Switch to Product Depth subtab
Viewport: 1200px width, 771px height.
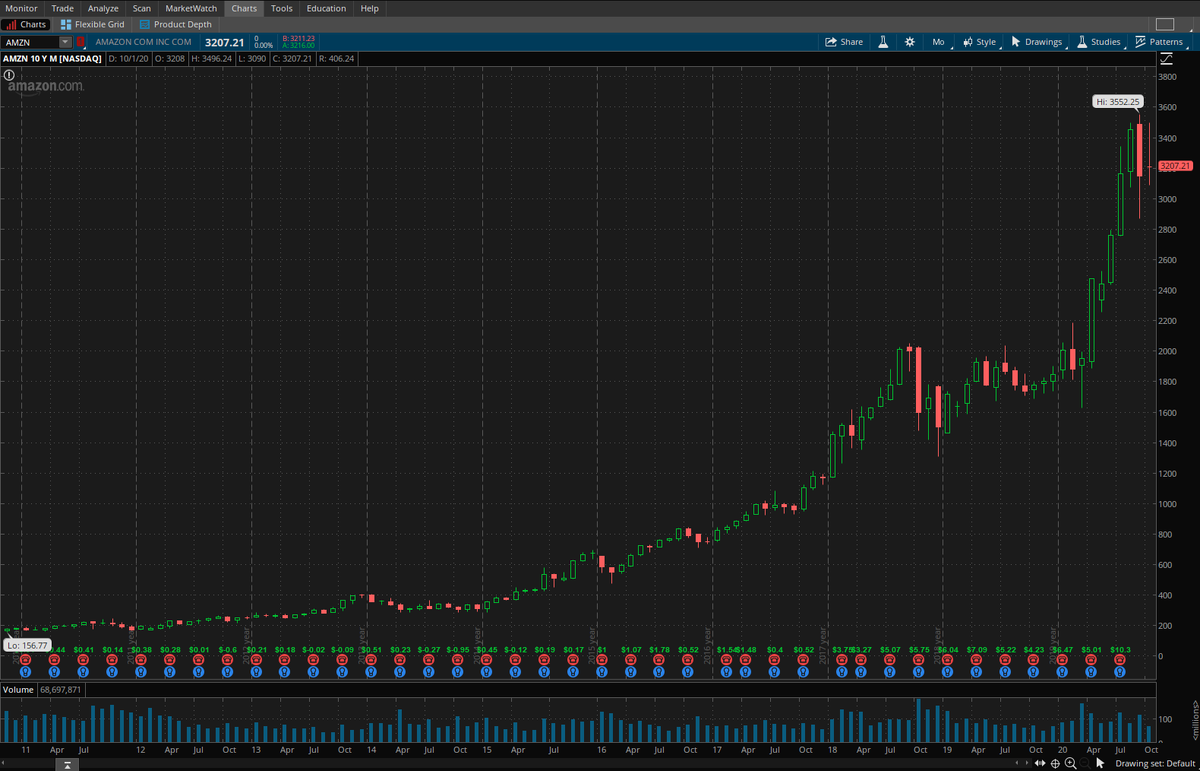176,24
